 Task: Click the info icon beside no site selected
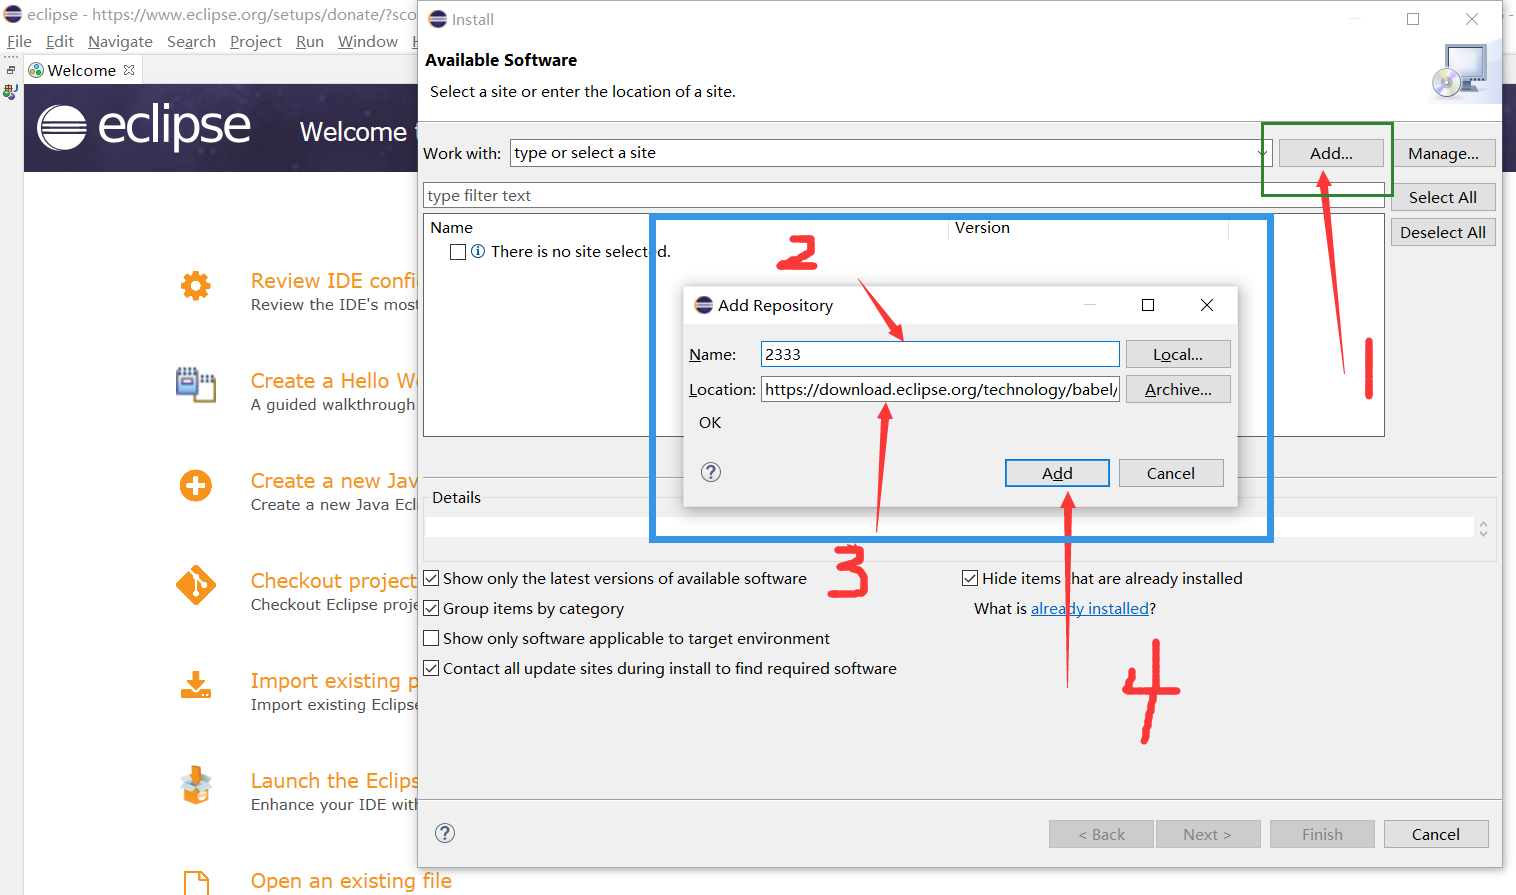click(x=478, y=251)
